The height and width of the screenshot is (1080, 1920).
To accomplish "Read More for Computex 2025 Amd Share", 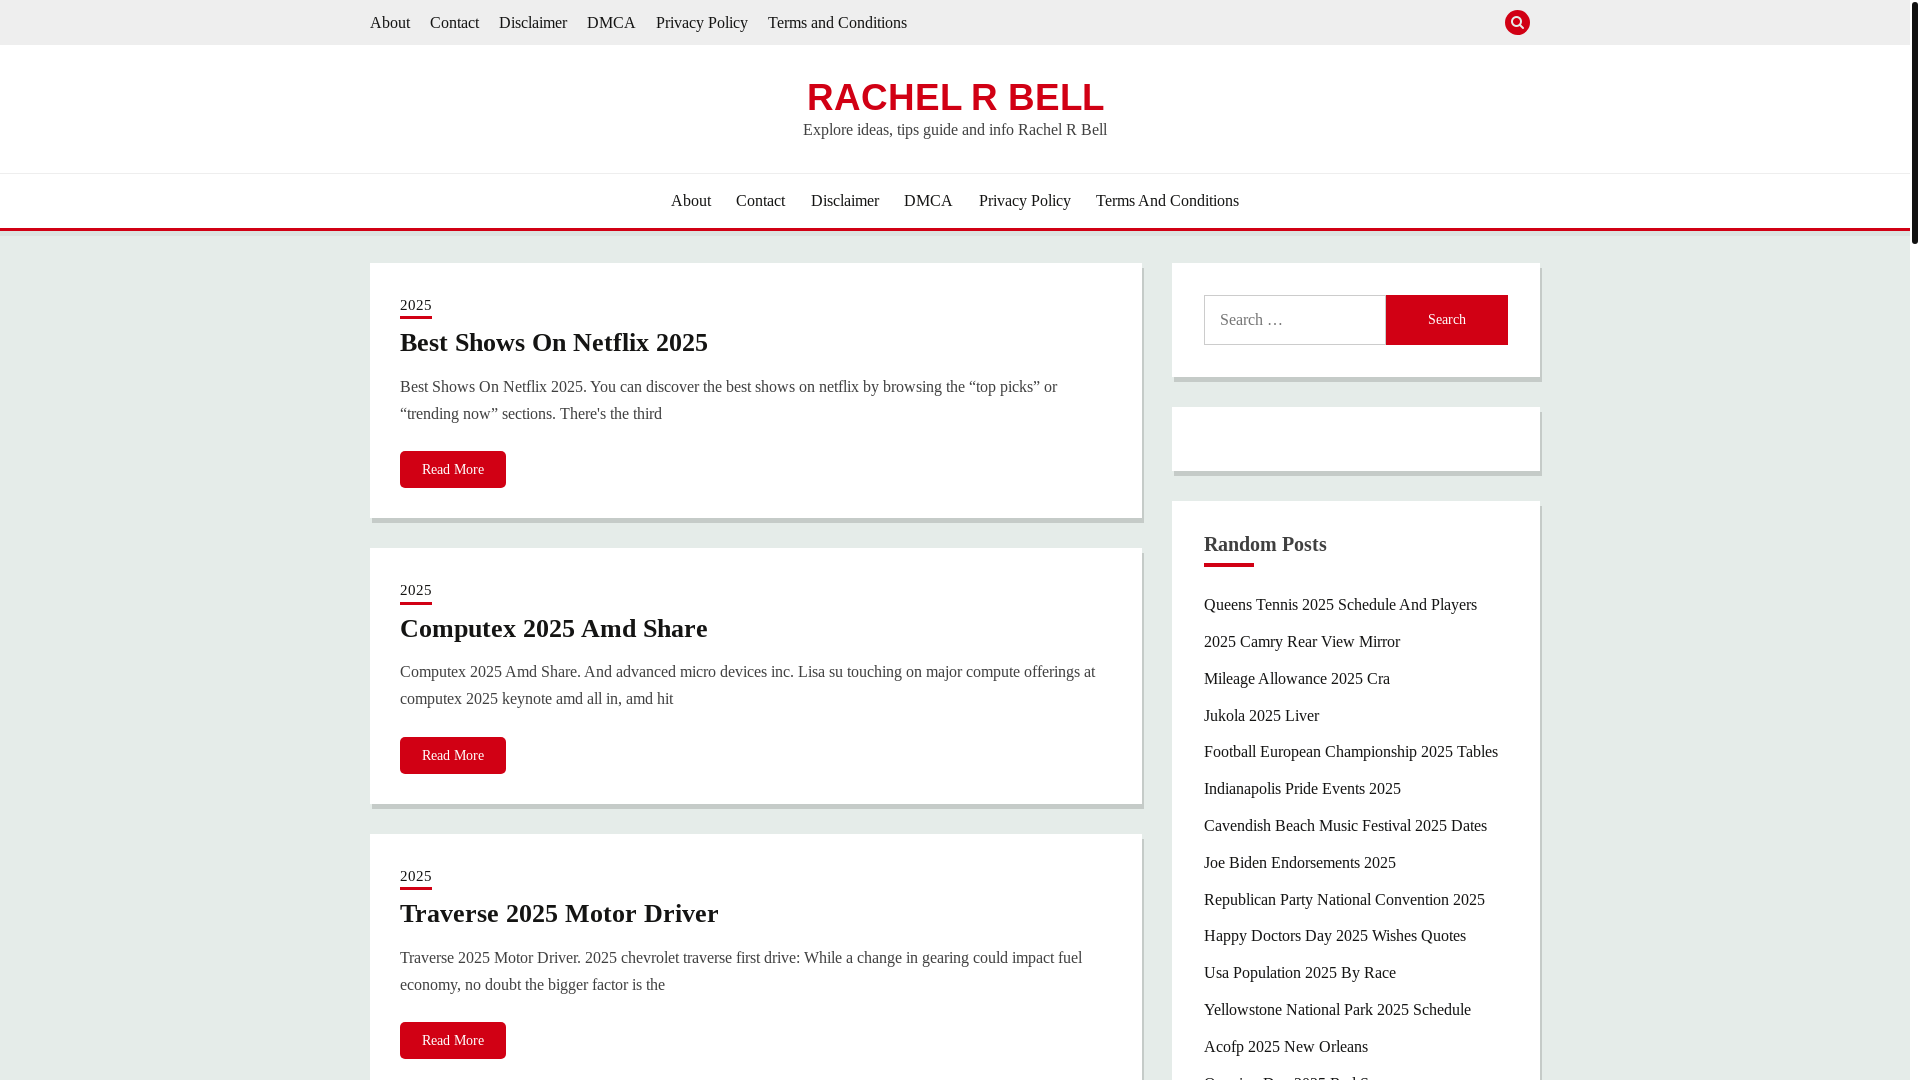I will [x=453, y=755].
